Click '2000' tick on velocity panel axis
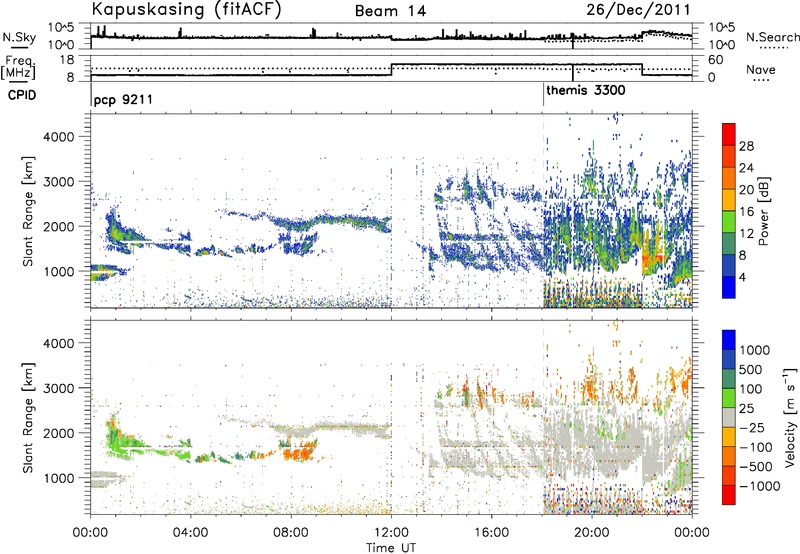The height and width of the screenshot is (554, 800). pos(58,433)
